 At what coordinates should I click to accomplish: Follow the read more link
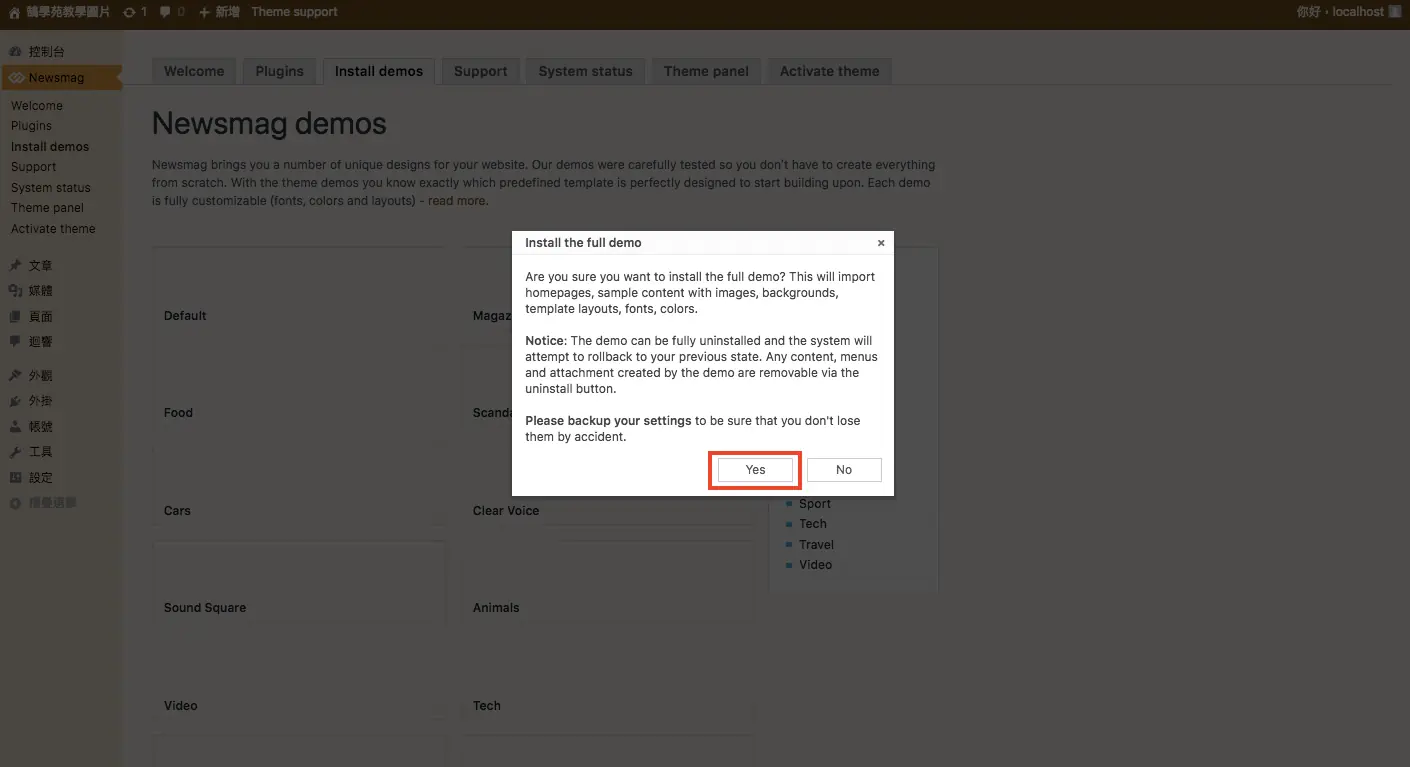tap(458, 201)
